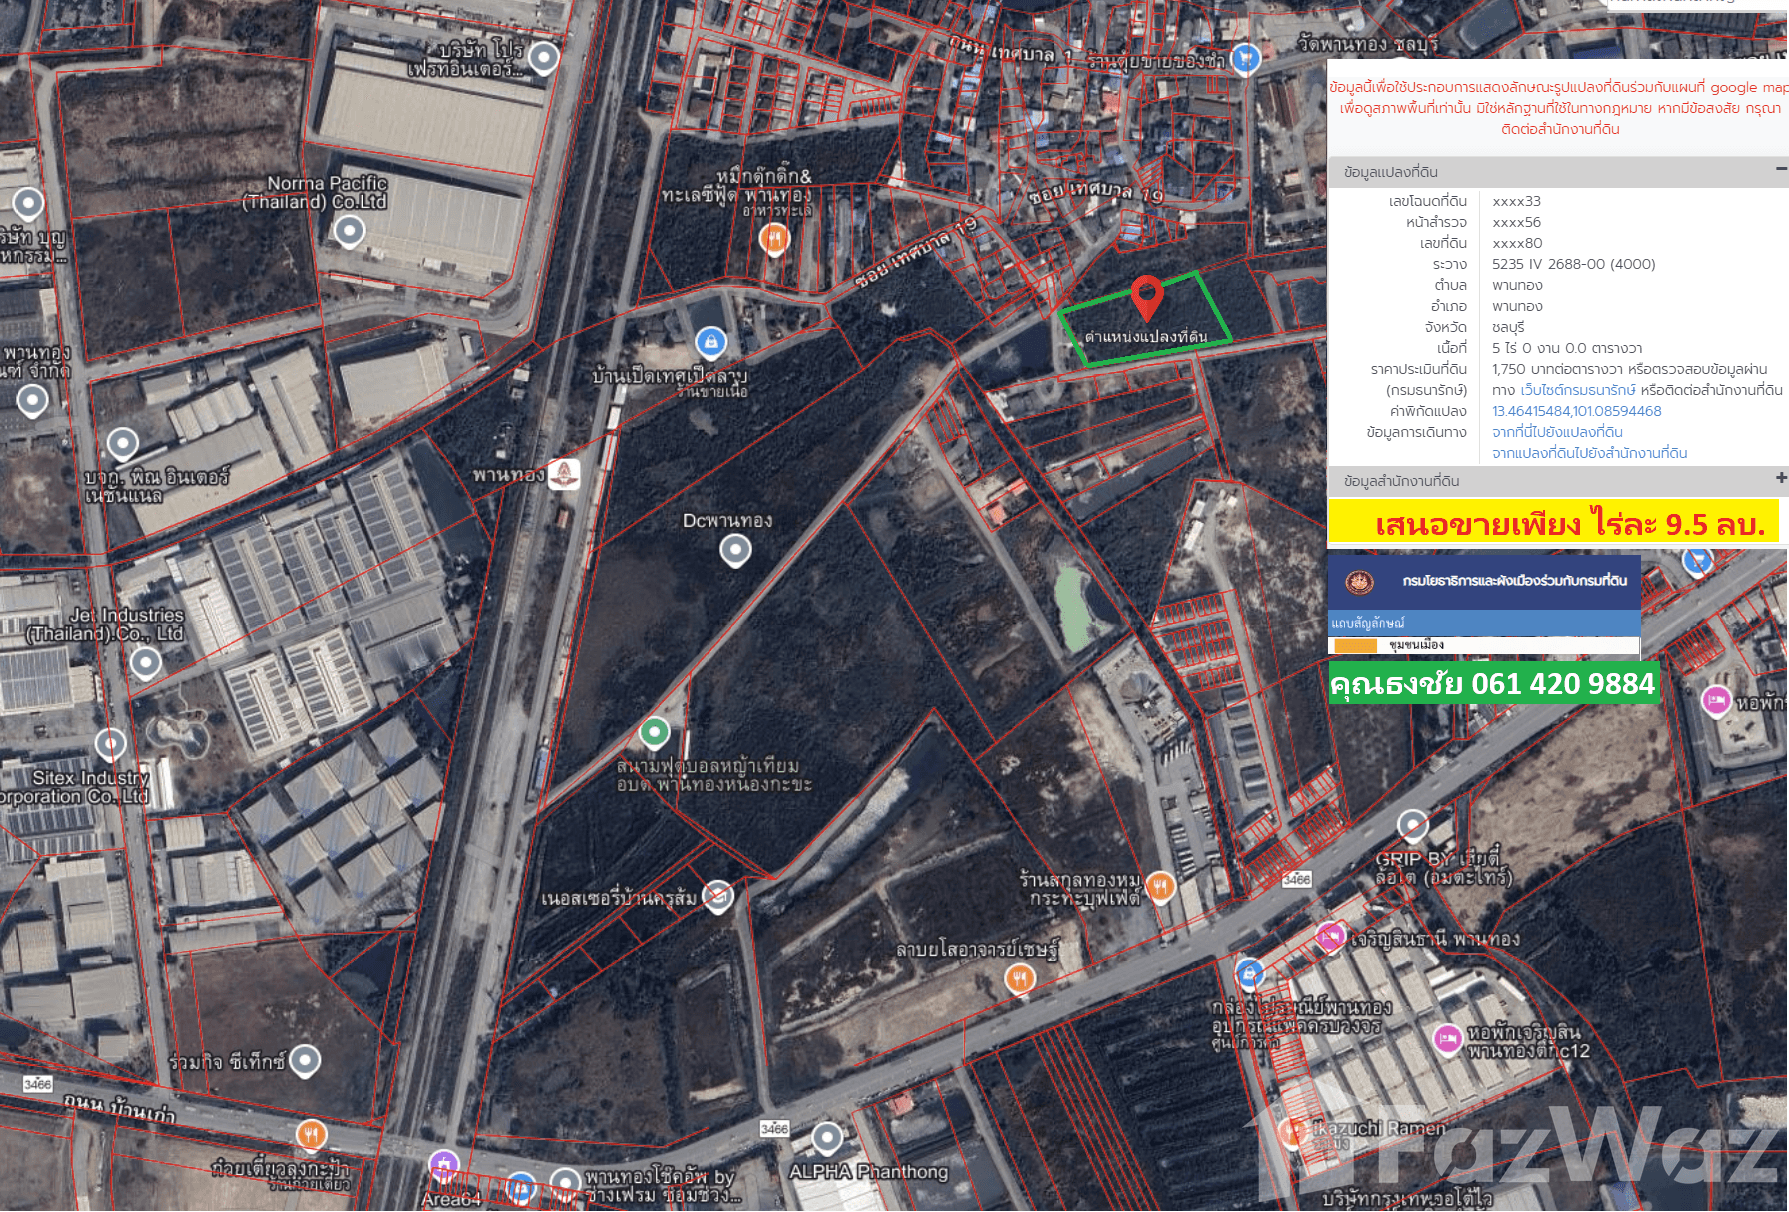Click the Norma Pacific (Thailand) map pin
Viewport: 1789px width, 1212px height.
pos(348,231)
